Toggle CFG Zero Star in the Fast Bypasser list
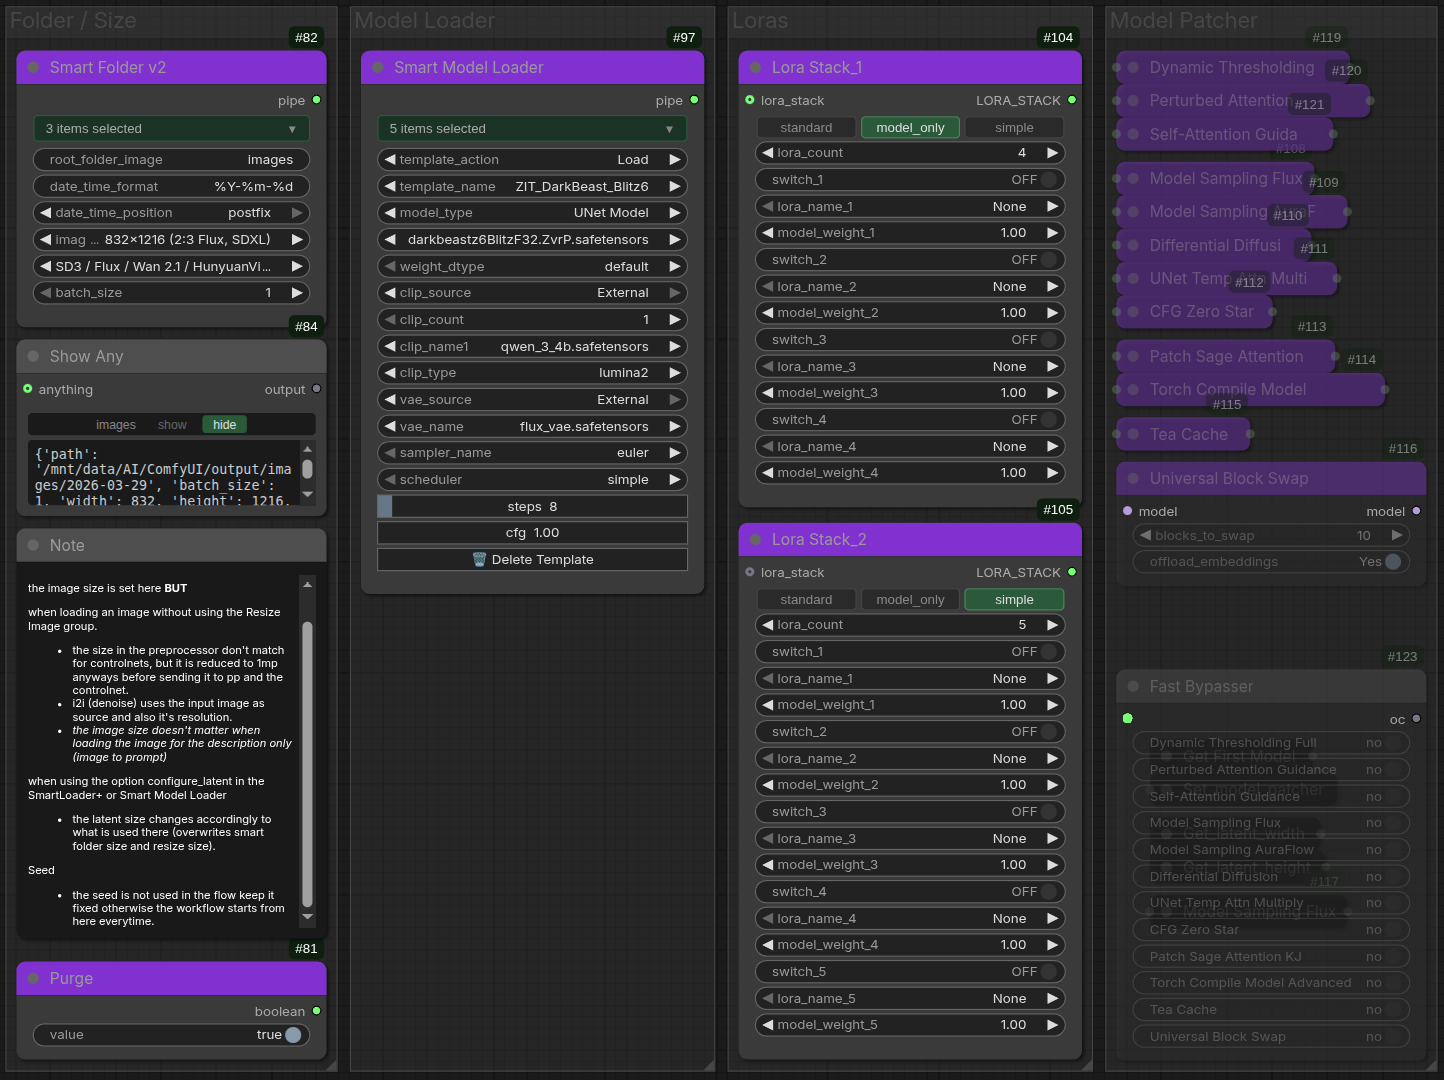Viewport: 1444px width, 1080px height. tap(1271, 930)
